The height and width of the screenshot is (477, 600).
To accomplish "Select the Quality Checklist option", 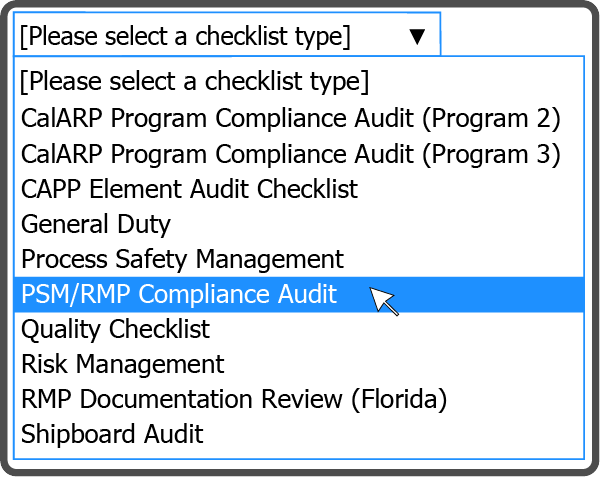I will (116, 329).
